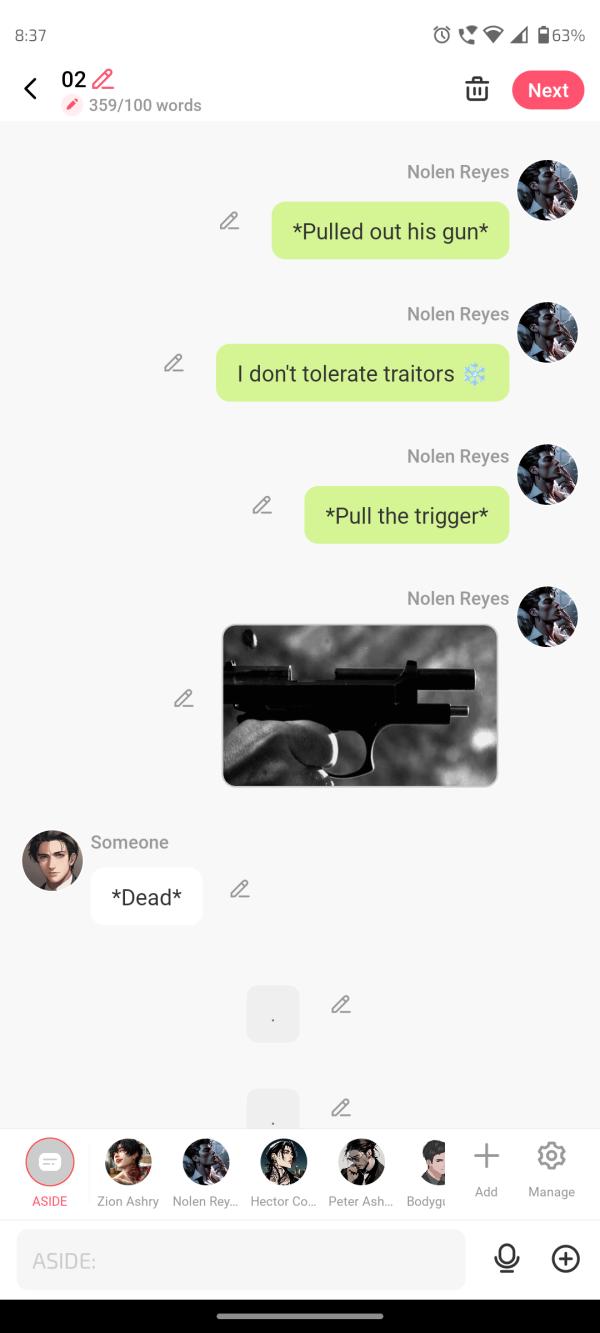Open attachments with circled plus icon
The image size is (600, 1333).
pyautogui.click(x=566, y=1259)
